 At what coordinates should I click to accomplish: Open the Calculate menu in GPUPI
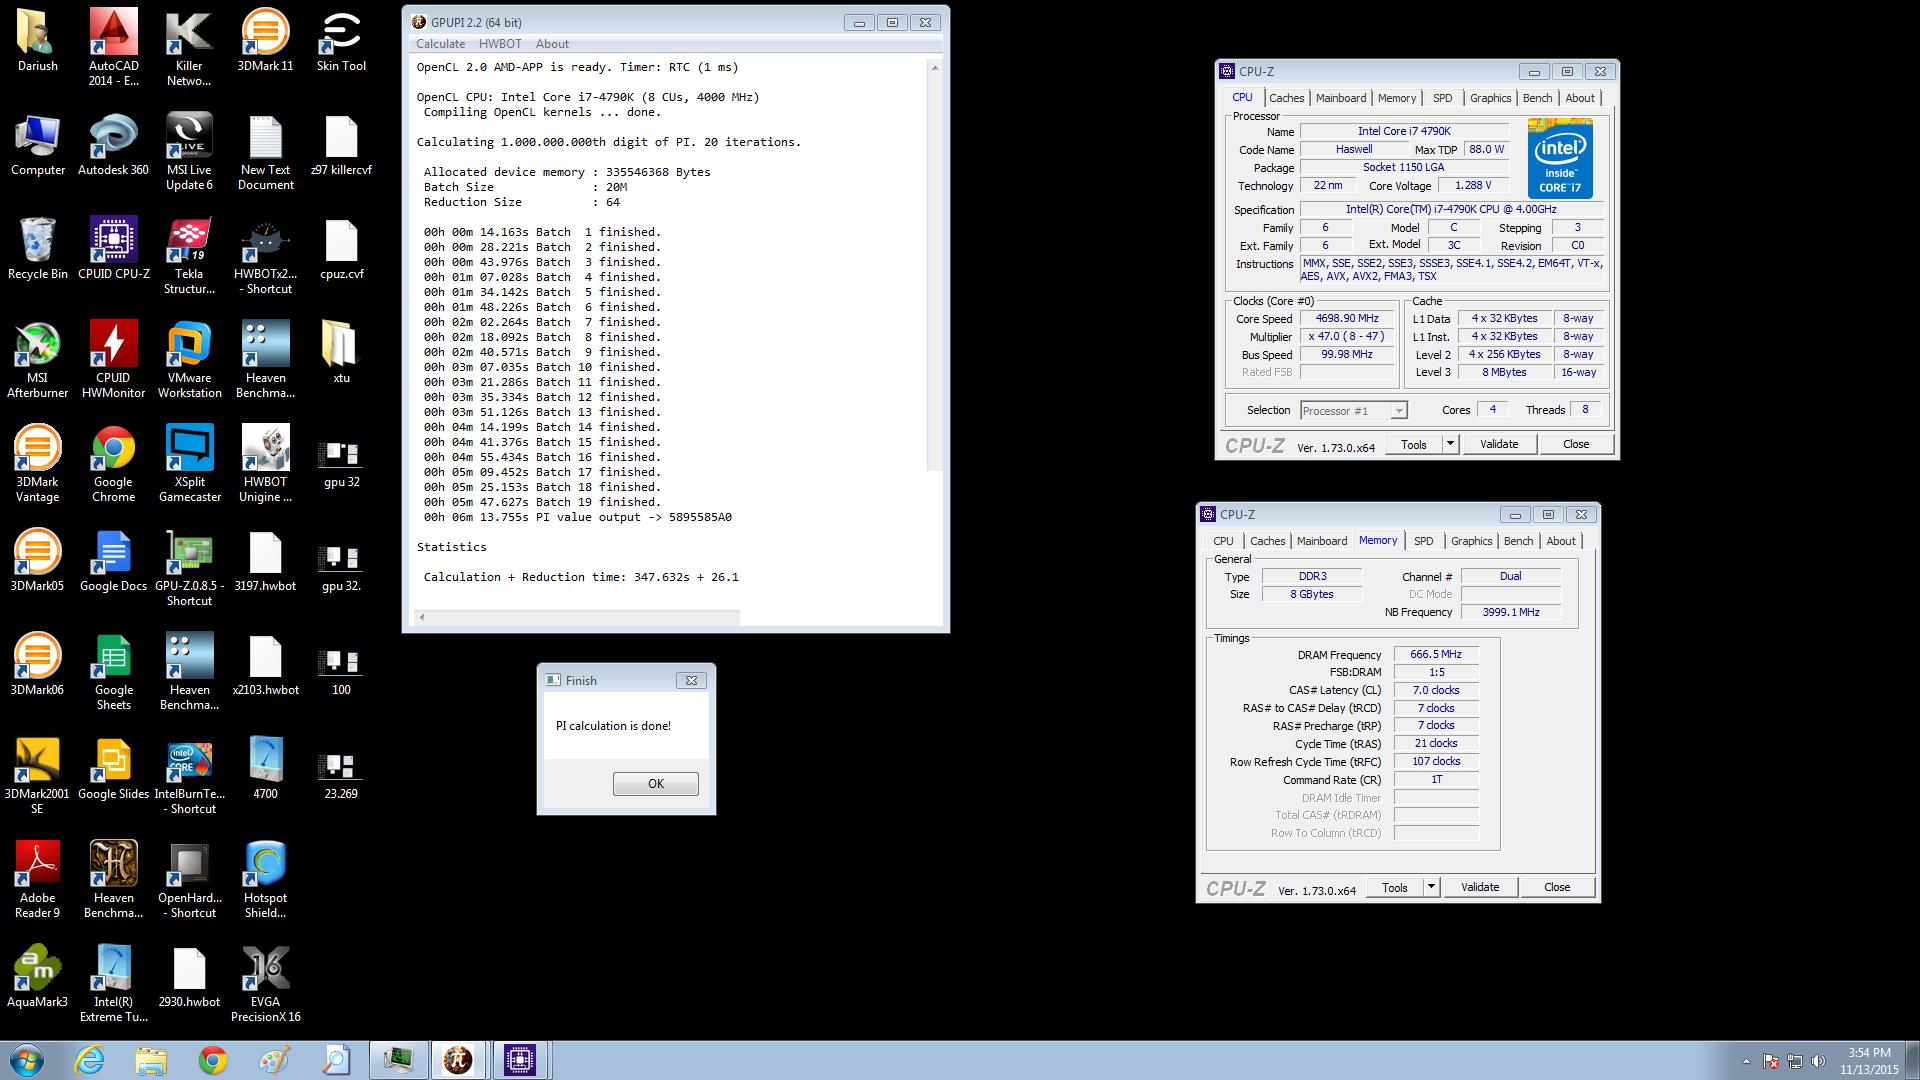440,44
